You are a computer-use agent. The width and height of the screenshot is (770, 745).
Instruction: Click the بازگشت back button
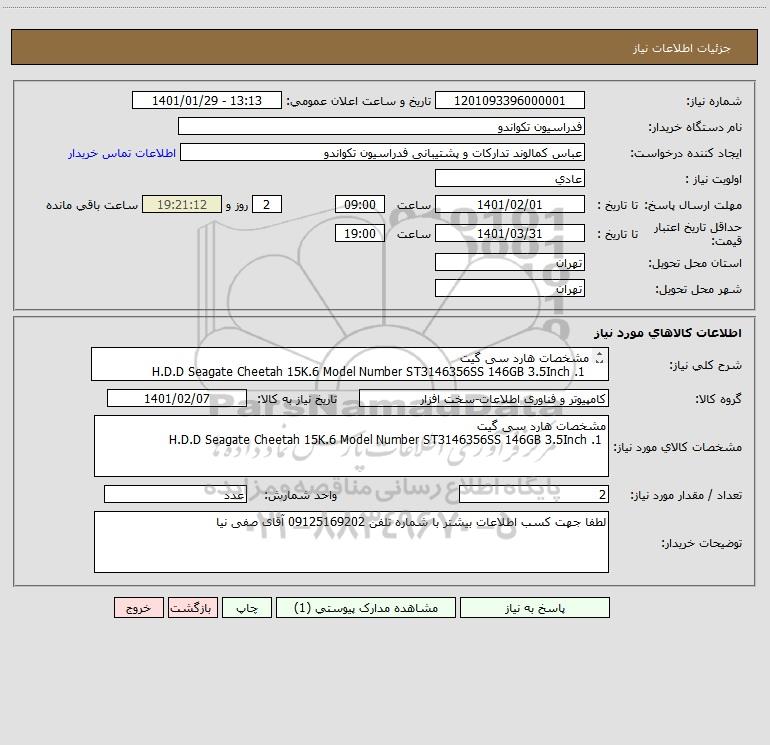pyautogui.click(x=192, y=607)
